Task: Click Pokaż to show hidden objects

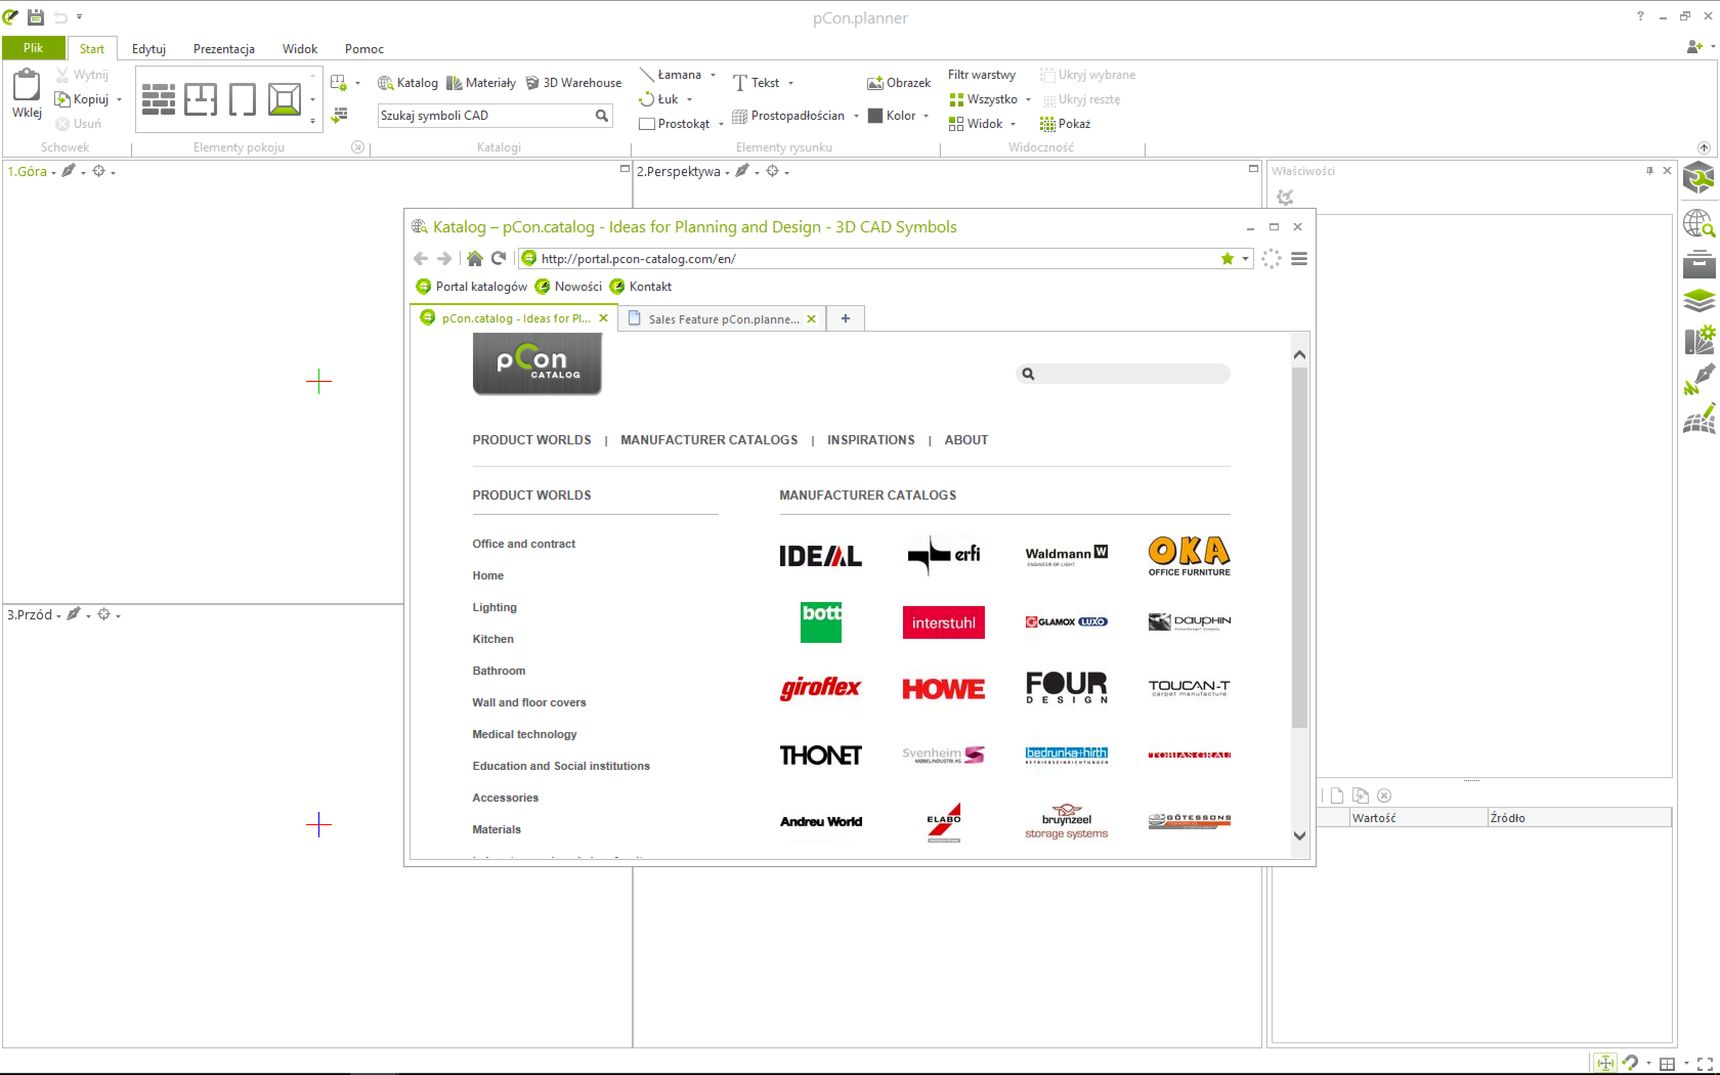Action: pyautogui.click(x=1065, y=124)
